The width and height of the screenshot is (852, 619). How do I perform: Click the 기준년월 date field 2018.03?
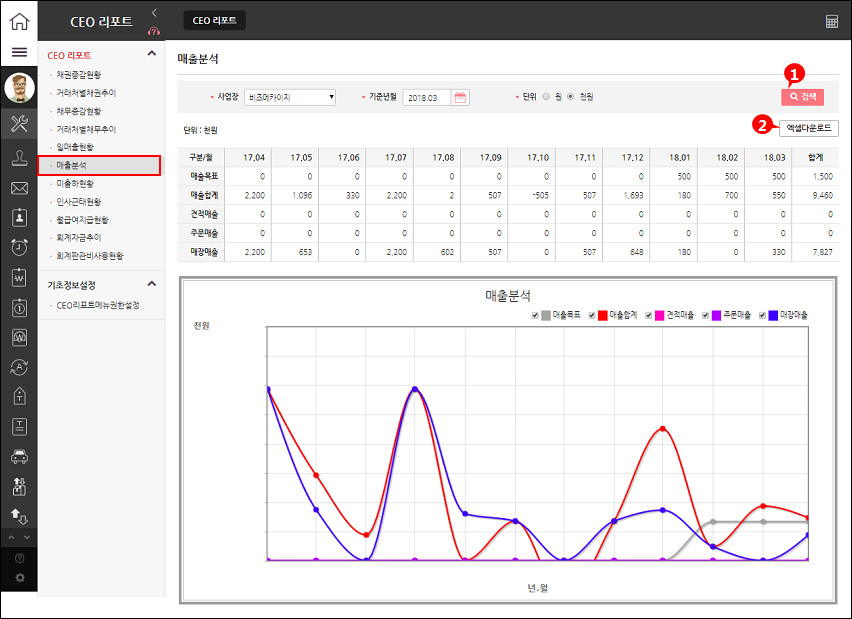coord(427,98)
